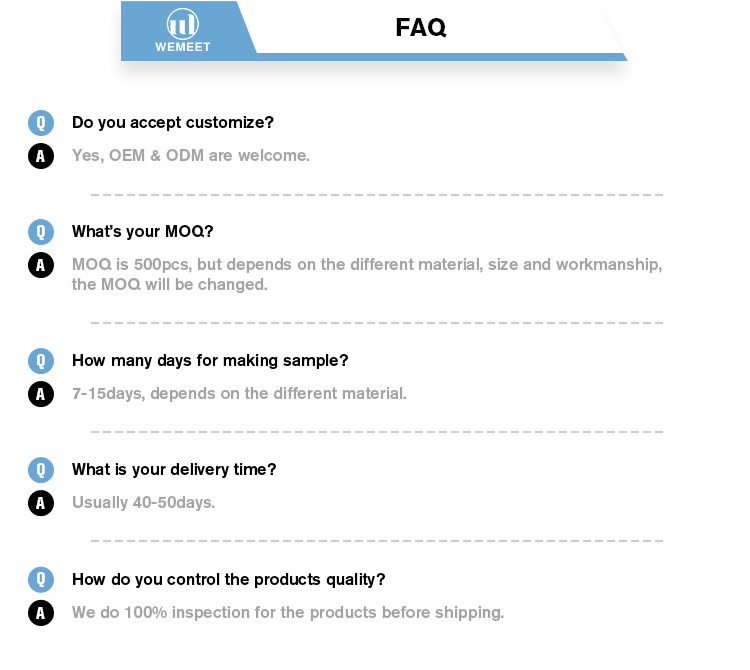Image resolution: width=750 pixels, height=670 pixels.
Task: Click the A icon beside 7-15days answer
Action: tap(40, 394)
